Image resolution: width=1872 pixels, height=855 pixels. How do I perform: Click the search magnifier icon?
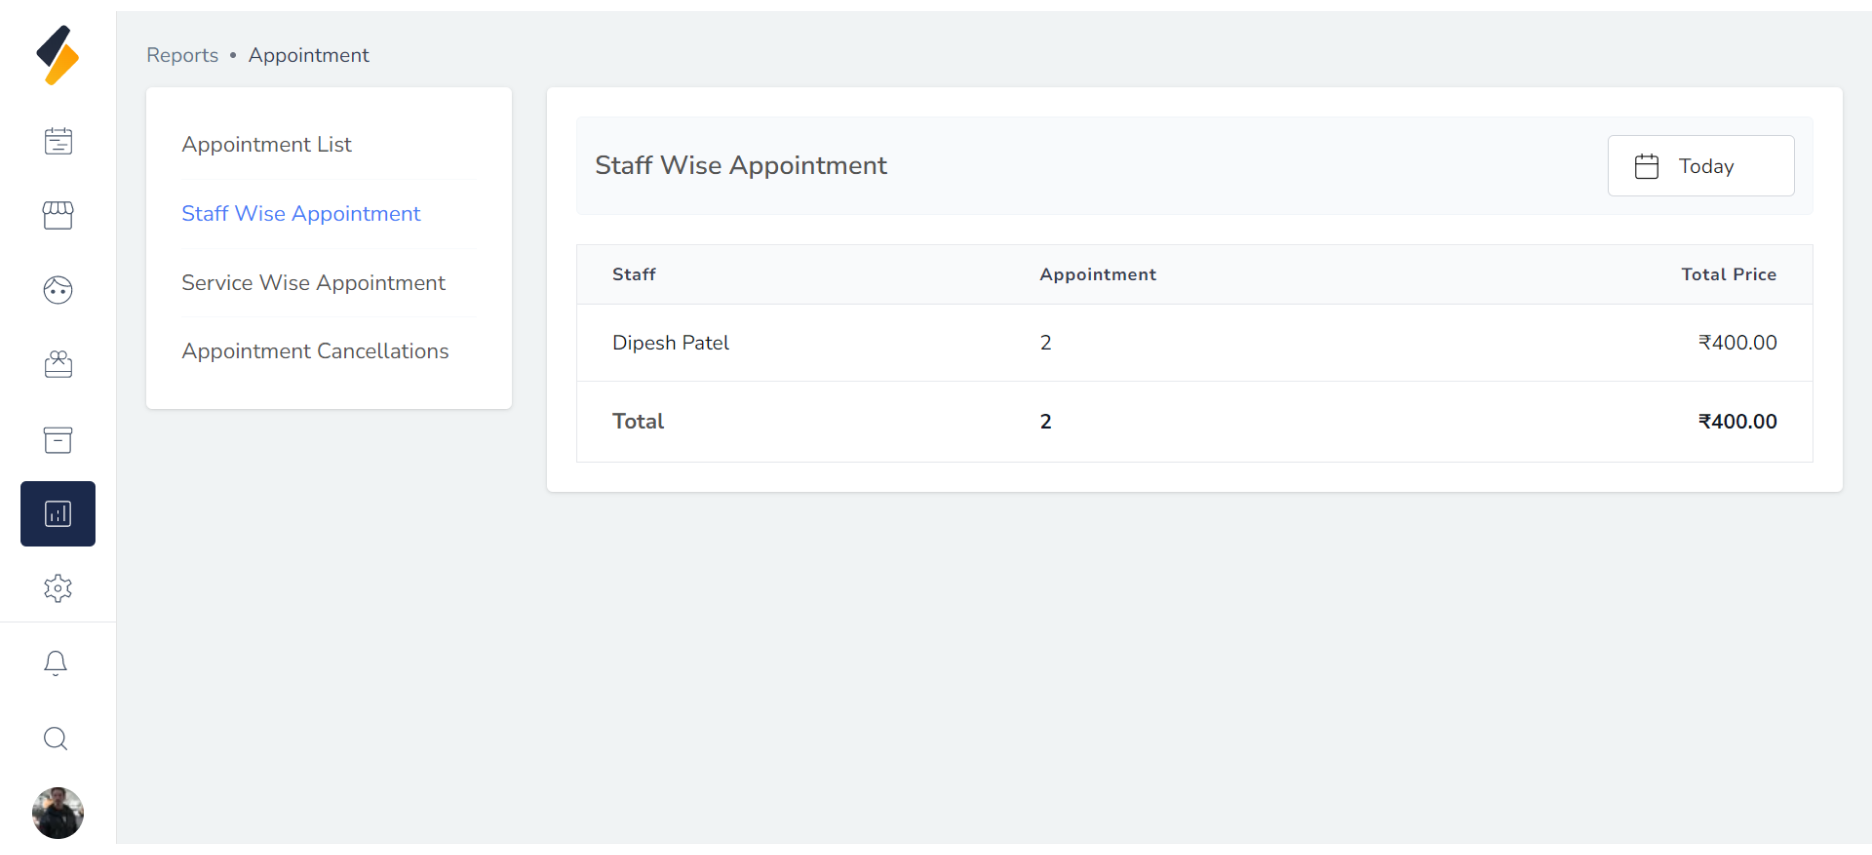(x=56, y=739)
